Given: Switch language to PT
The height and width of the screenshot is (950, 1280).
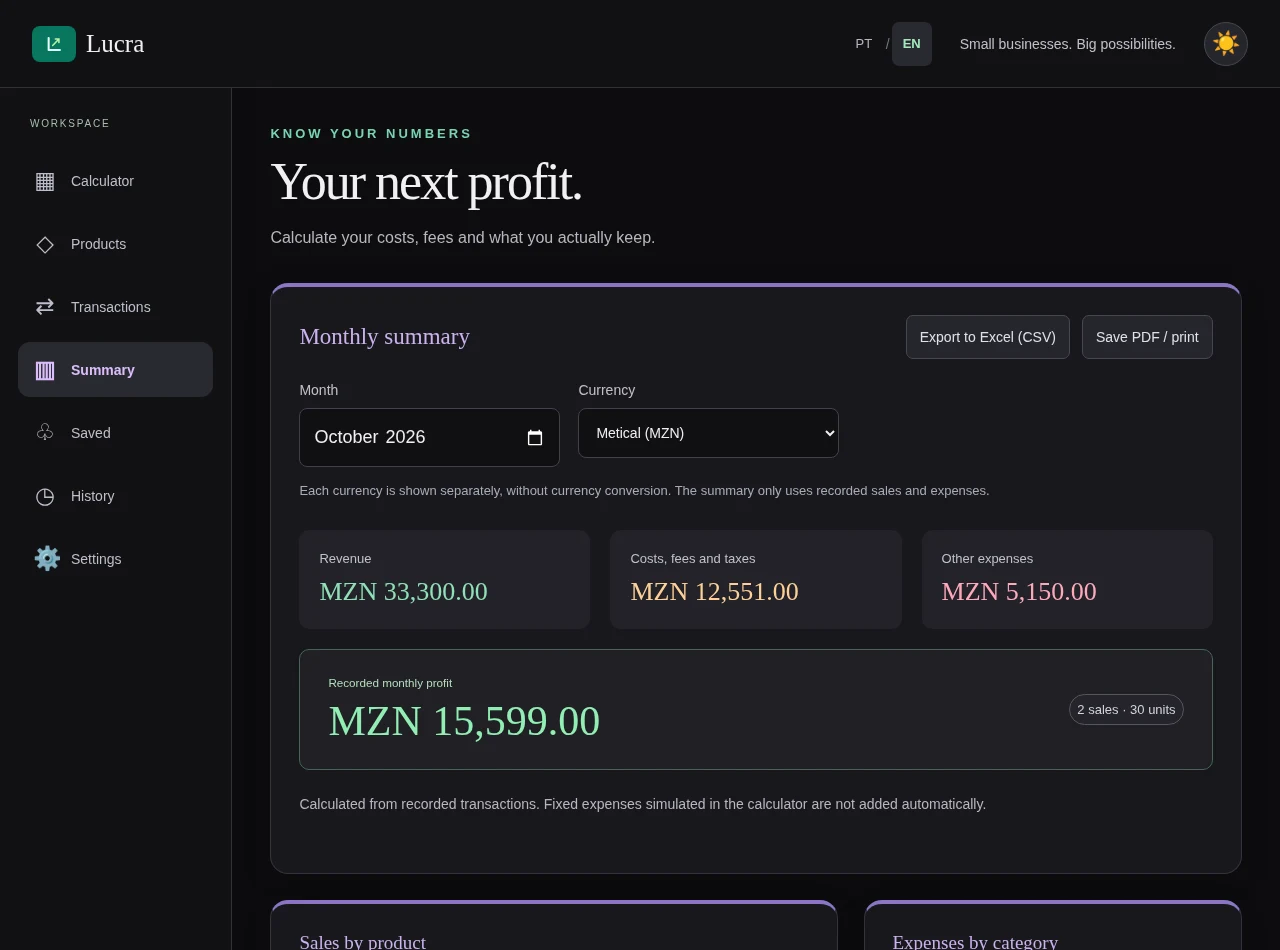Looking at the screenshot, I should (863, 44).
